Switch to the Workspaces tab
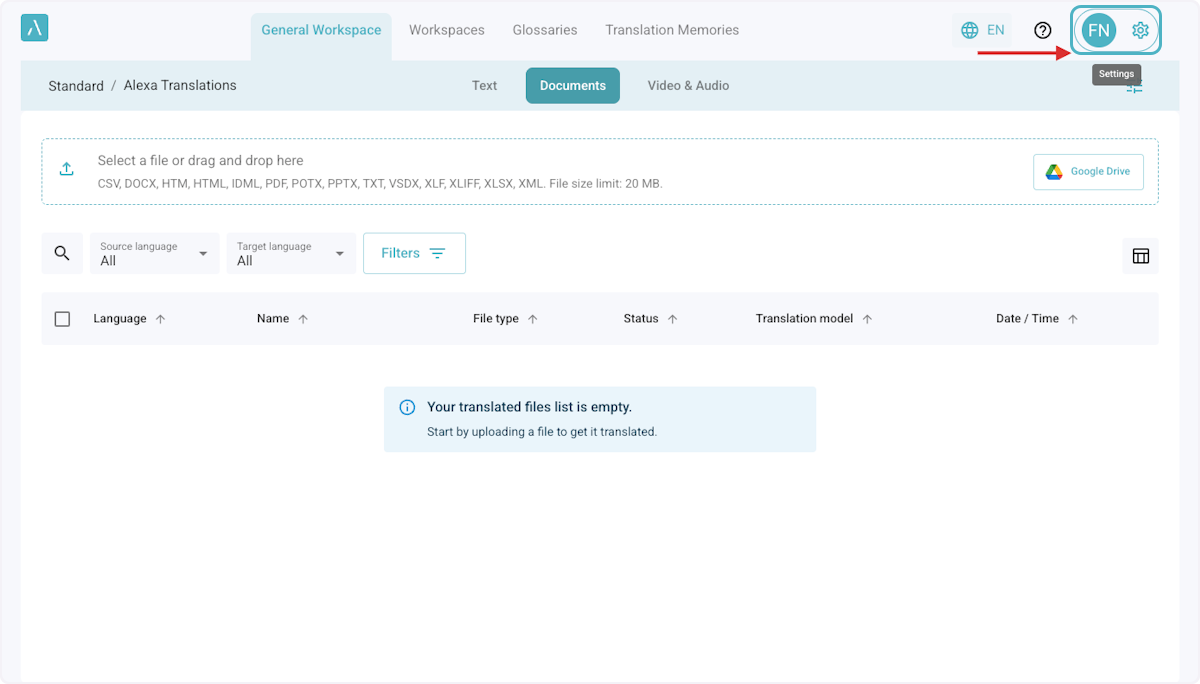Viewport: 1200px width, 684px height. 446,30
